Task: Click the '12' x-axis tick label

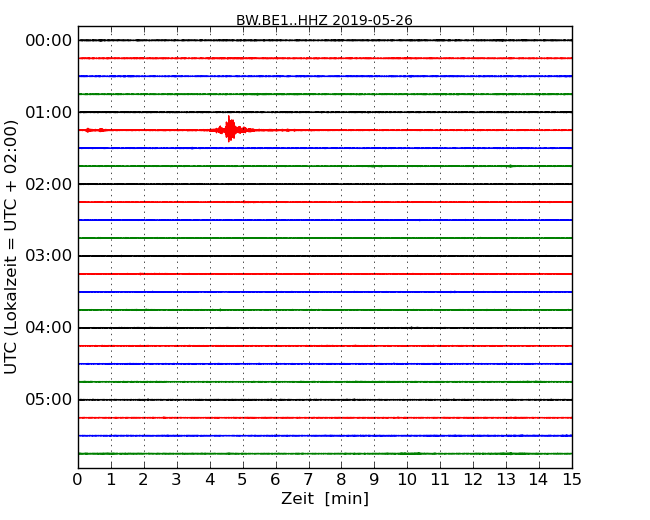Action: (473, 480)
